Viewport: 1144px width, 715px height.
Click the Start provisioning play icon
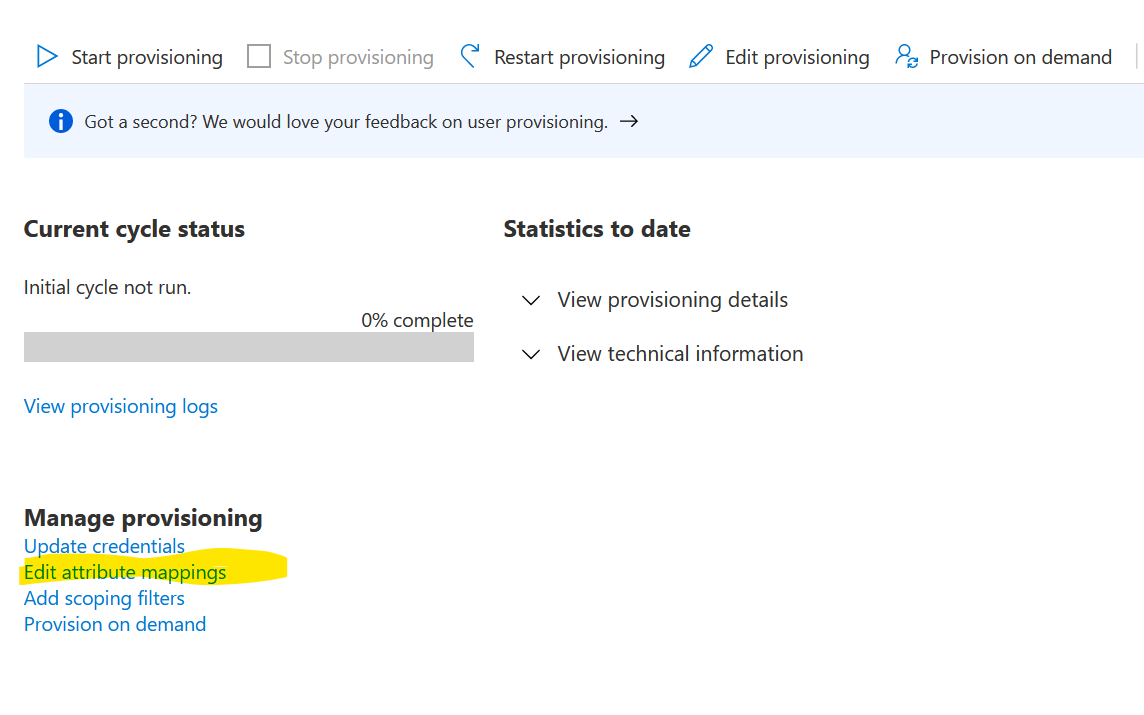click(x=47, y=56)
